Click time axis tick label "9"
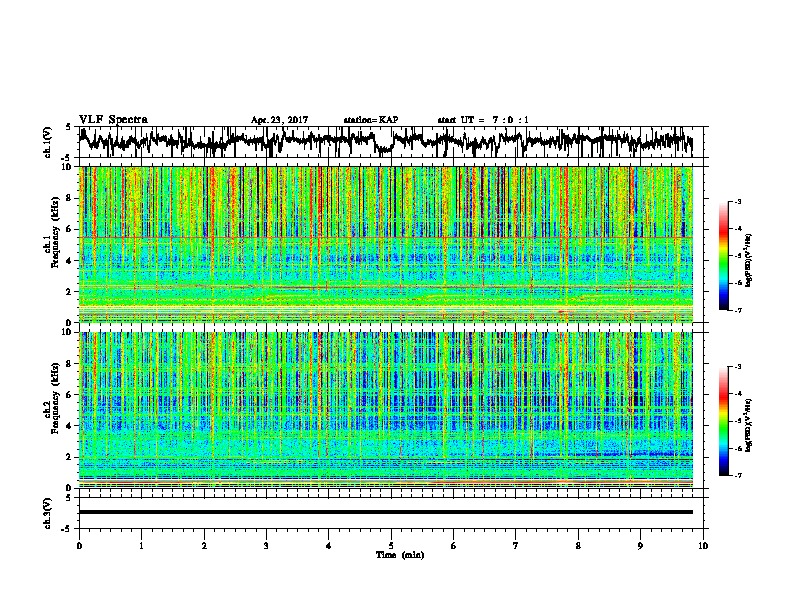 click(x=640, y=546)
